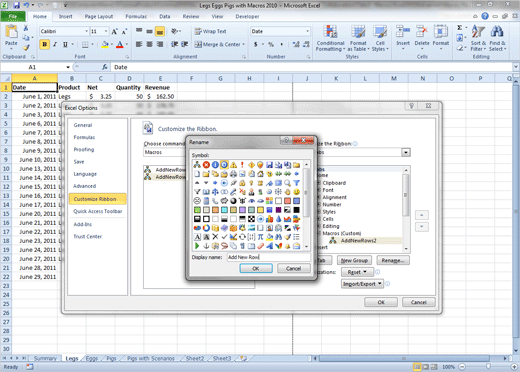
Task: Open the Customize the Ribbon tabs dropdown arrow
Action: [x=406, y=152]
